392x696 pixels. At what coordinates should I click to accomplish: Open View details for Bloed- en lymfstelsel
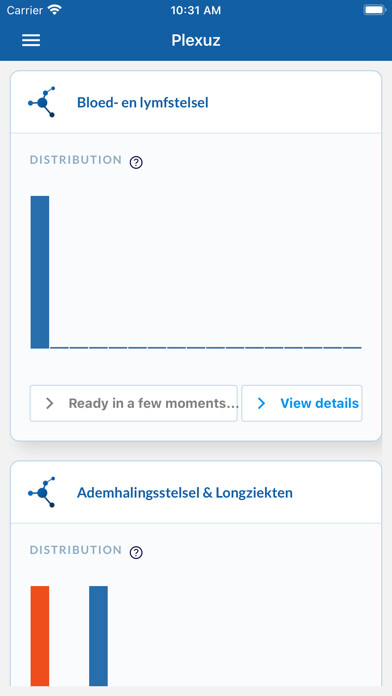[x=302, y=403]
